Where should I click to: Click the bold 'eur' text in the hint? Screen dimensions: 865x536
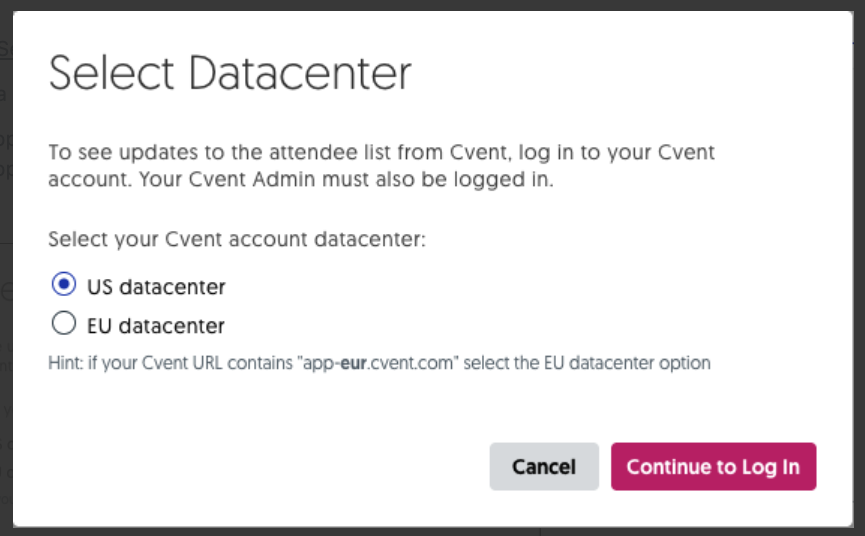click(x=354, y=363)
